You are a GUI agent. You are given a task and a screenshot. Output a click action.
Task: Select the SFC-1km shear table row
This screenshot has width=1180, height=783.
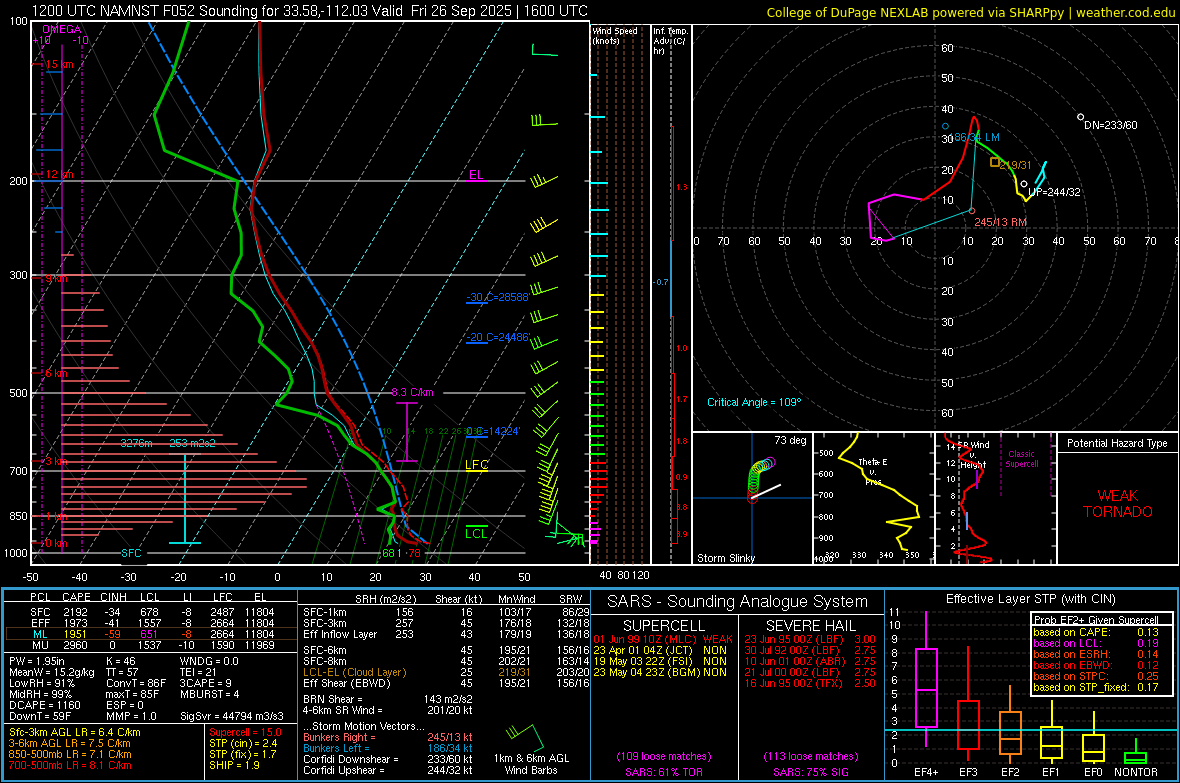point(446,612)
